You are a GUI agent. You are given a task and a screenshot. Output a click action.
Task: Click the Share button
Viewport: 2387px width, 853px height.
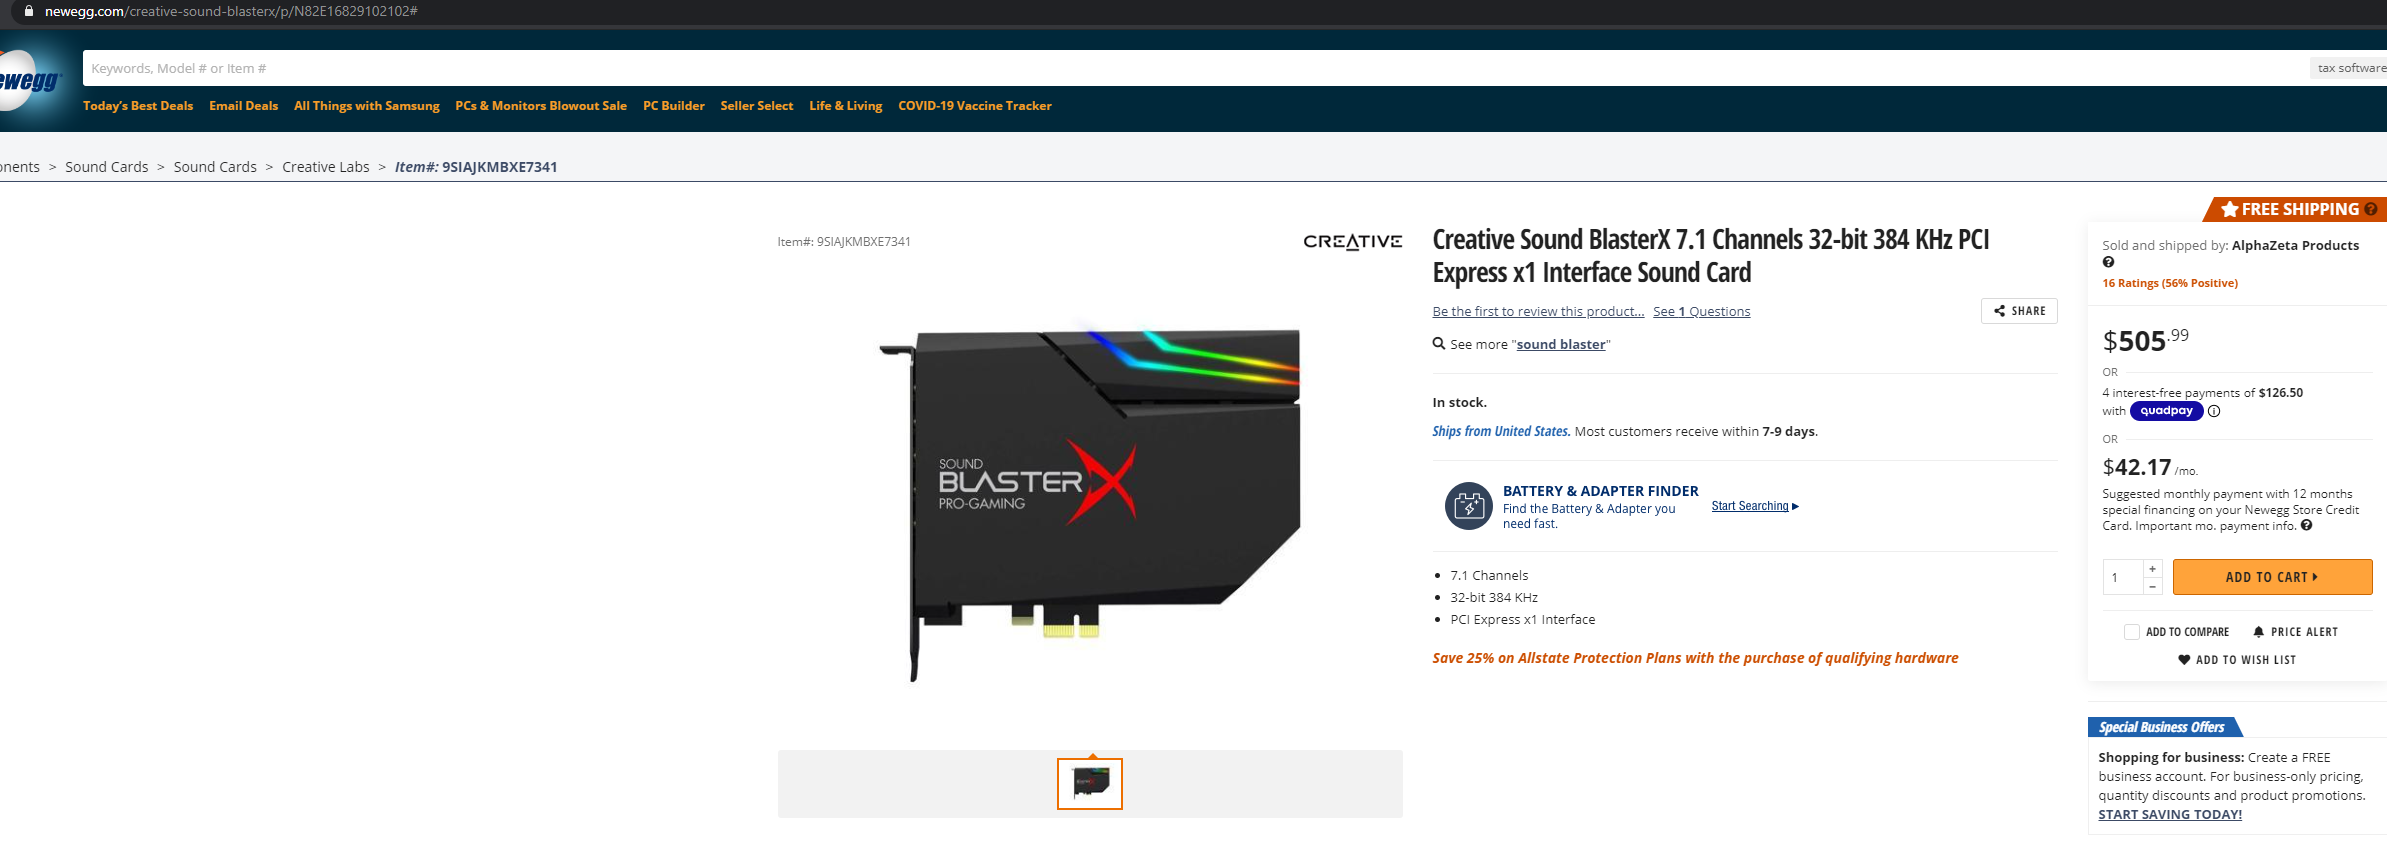tap(2019, 311)
